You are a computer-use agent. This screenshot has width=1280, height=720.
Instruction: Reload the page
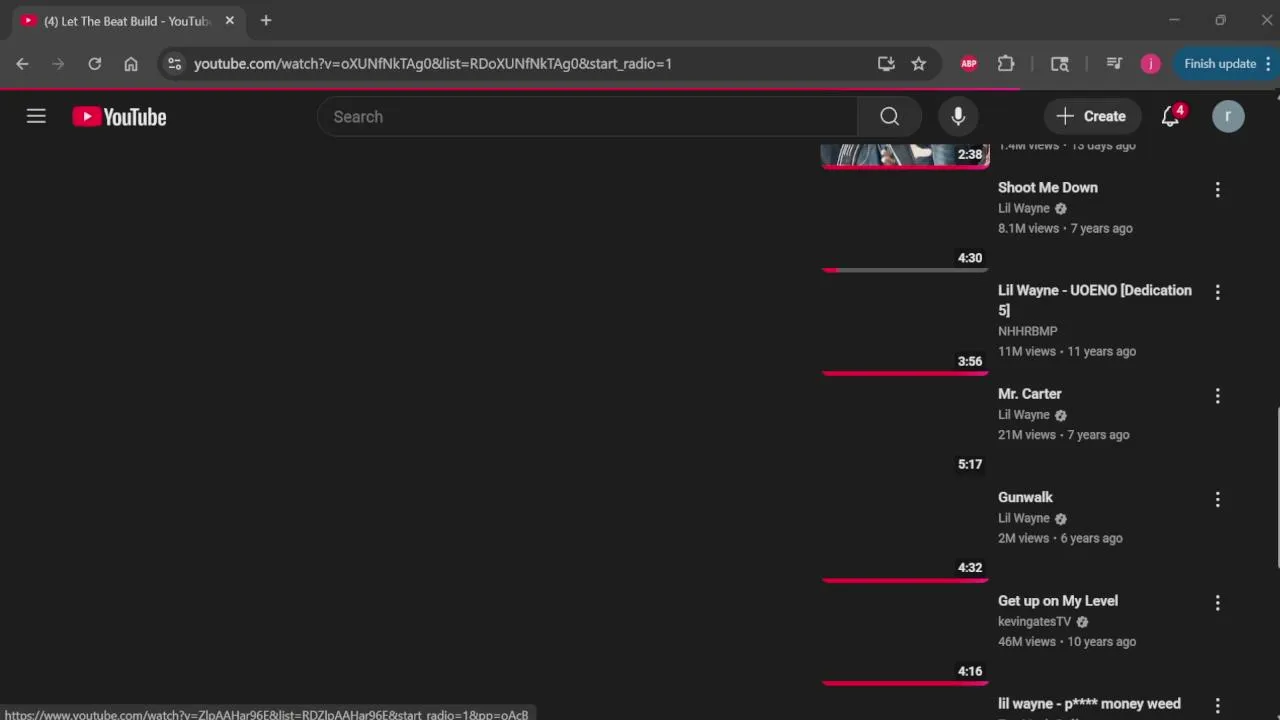click(94, 64)
